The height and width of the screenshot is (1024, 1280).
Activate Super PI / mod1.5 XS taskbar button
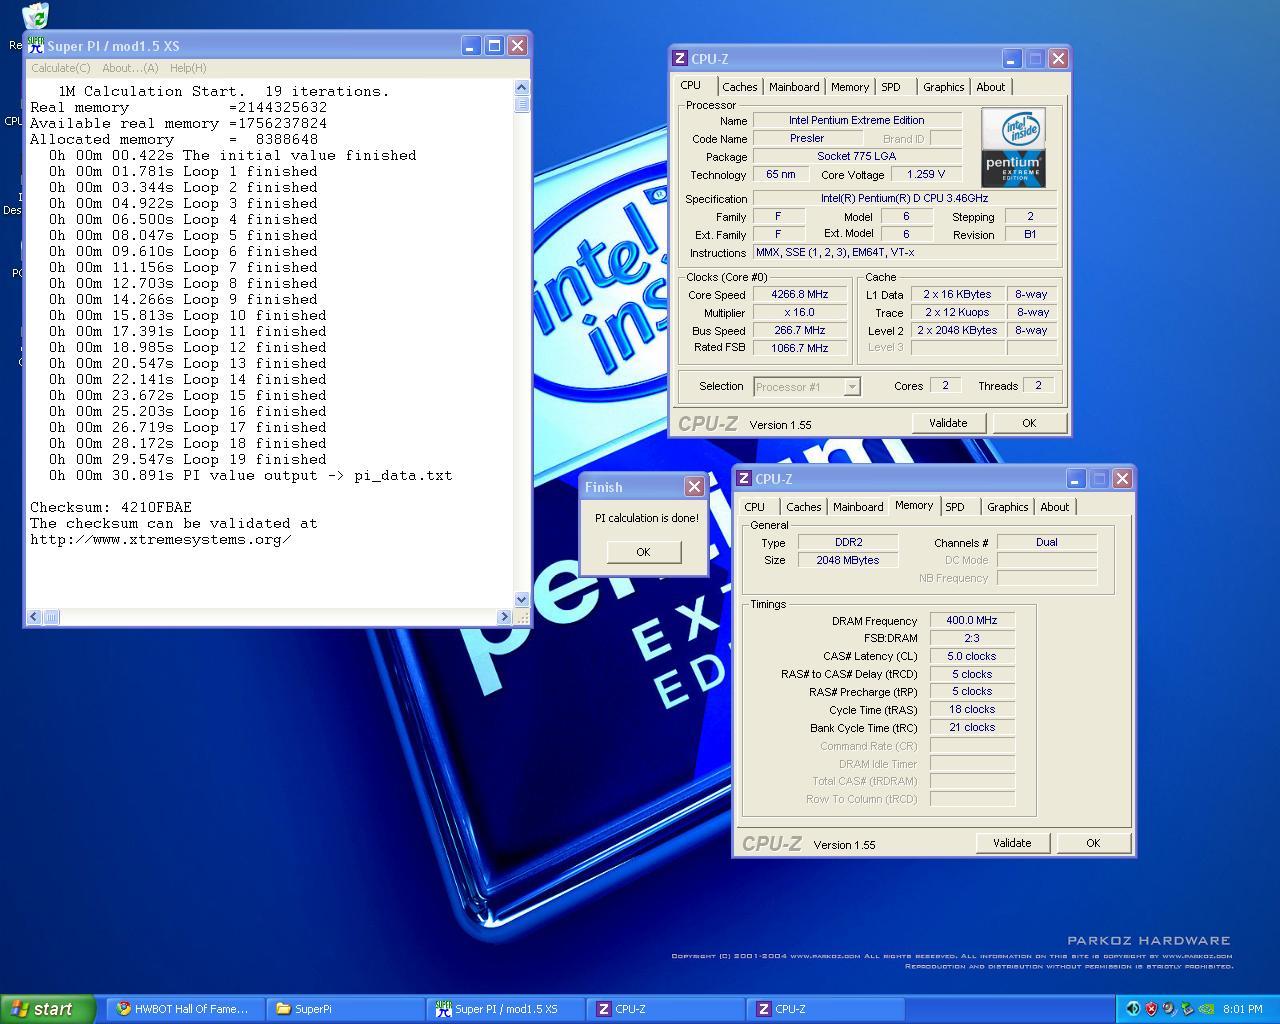(x=506, y=1009)
